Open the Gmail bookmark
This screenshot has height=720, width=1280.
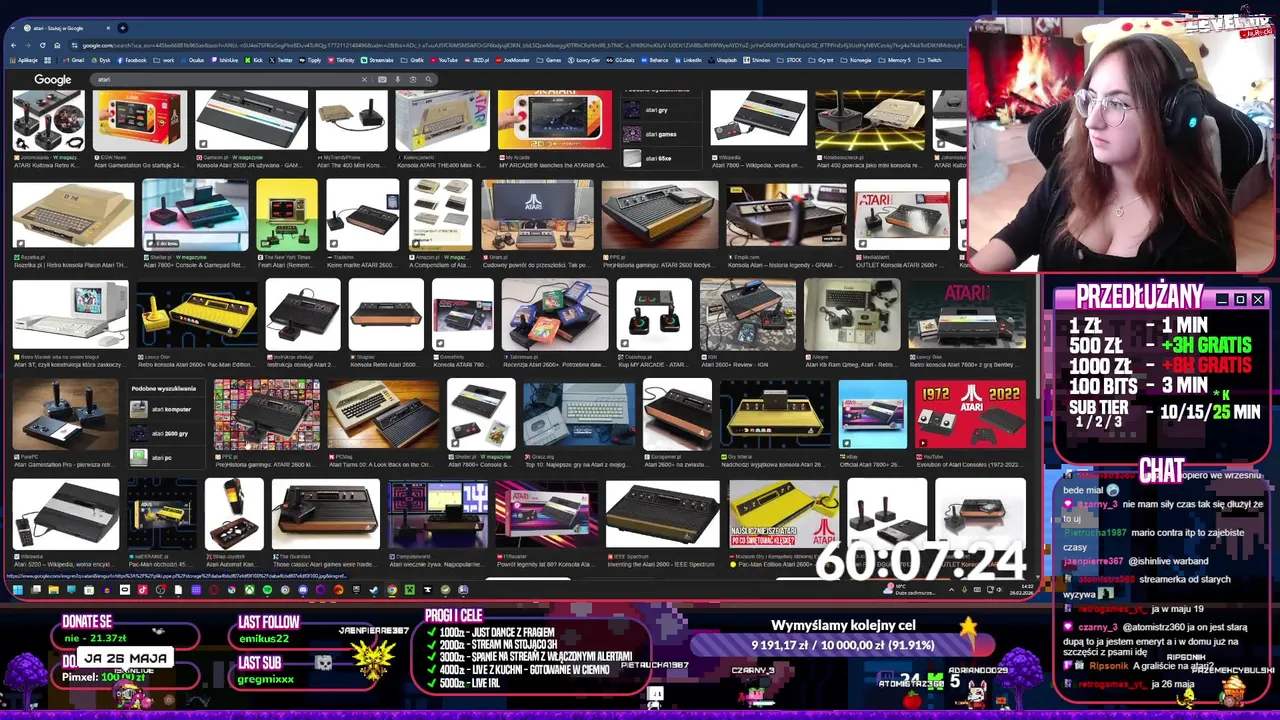click(74, 60)
